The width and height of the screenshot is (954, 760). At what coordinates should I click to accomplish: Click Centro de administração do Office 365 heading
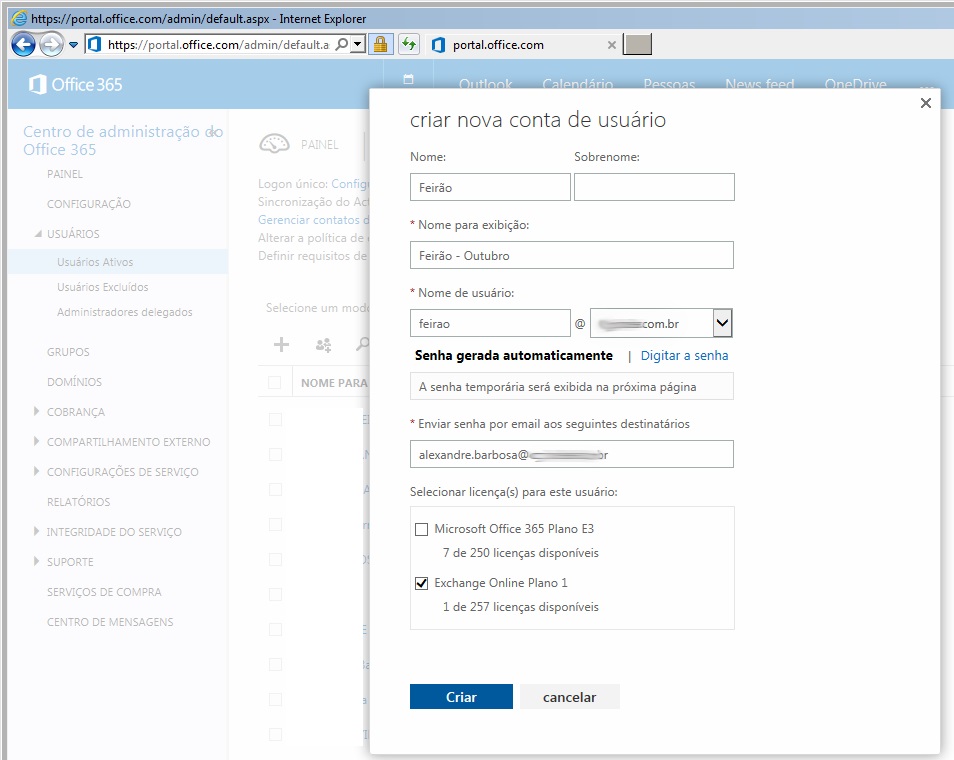123,141
